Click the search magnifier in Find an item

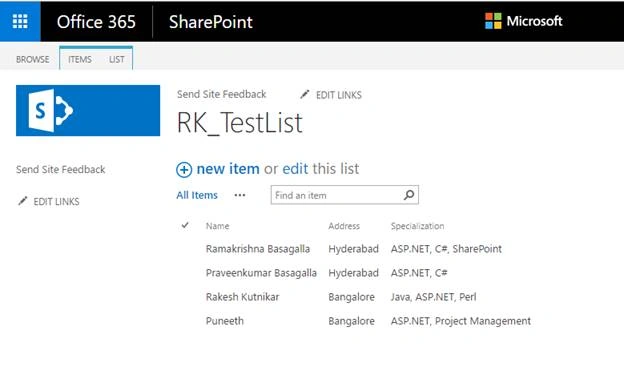[x=409, y=195]
